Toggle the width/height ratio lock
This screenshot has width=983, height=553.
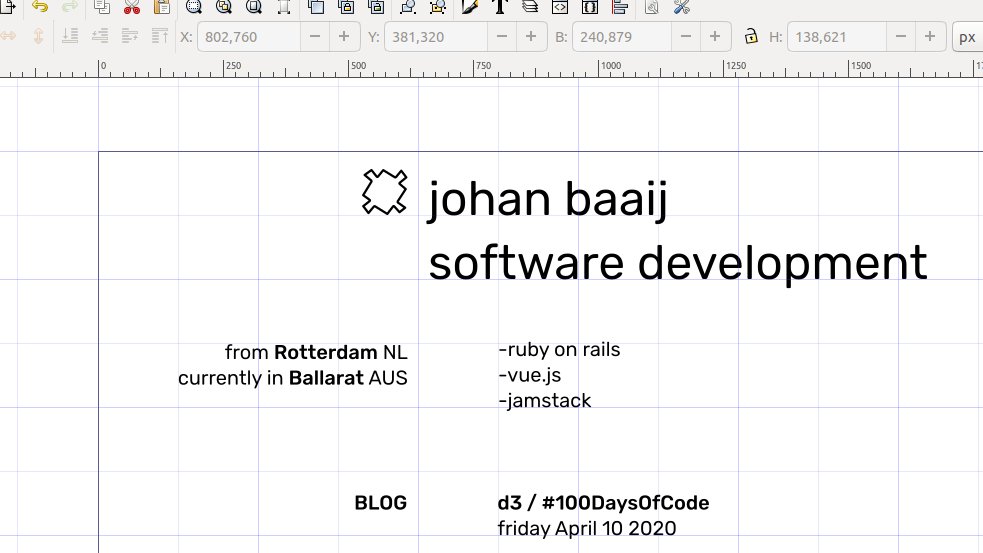(750, 36)
